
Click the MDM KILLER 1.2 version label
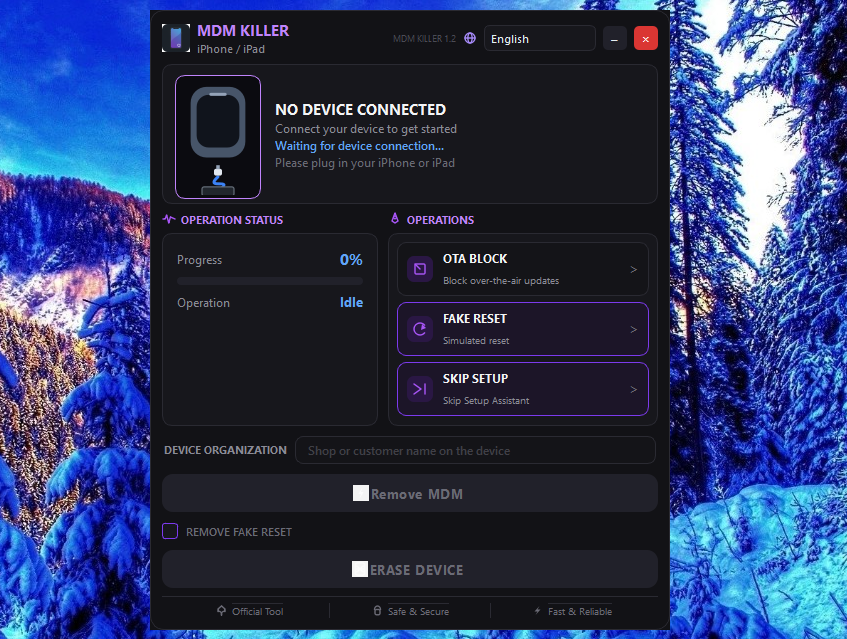tap(425, 39)
